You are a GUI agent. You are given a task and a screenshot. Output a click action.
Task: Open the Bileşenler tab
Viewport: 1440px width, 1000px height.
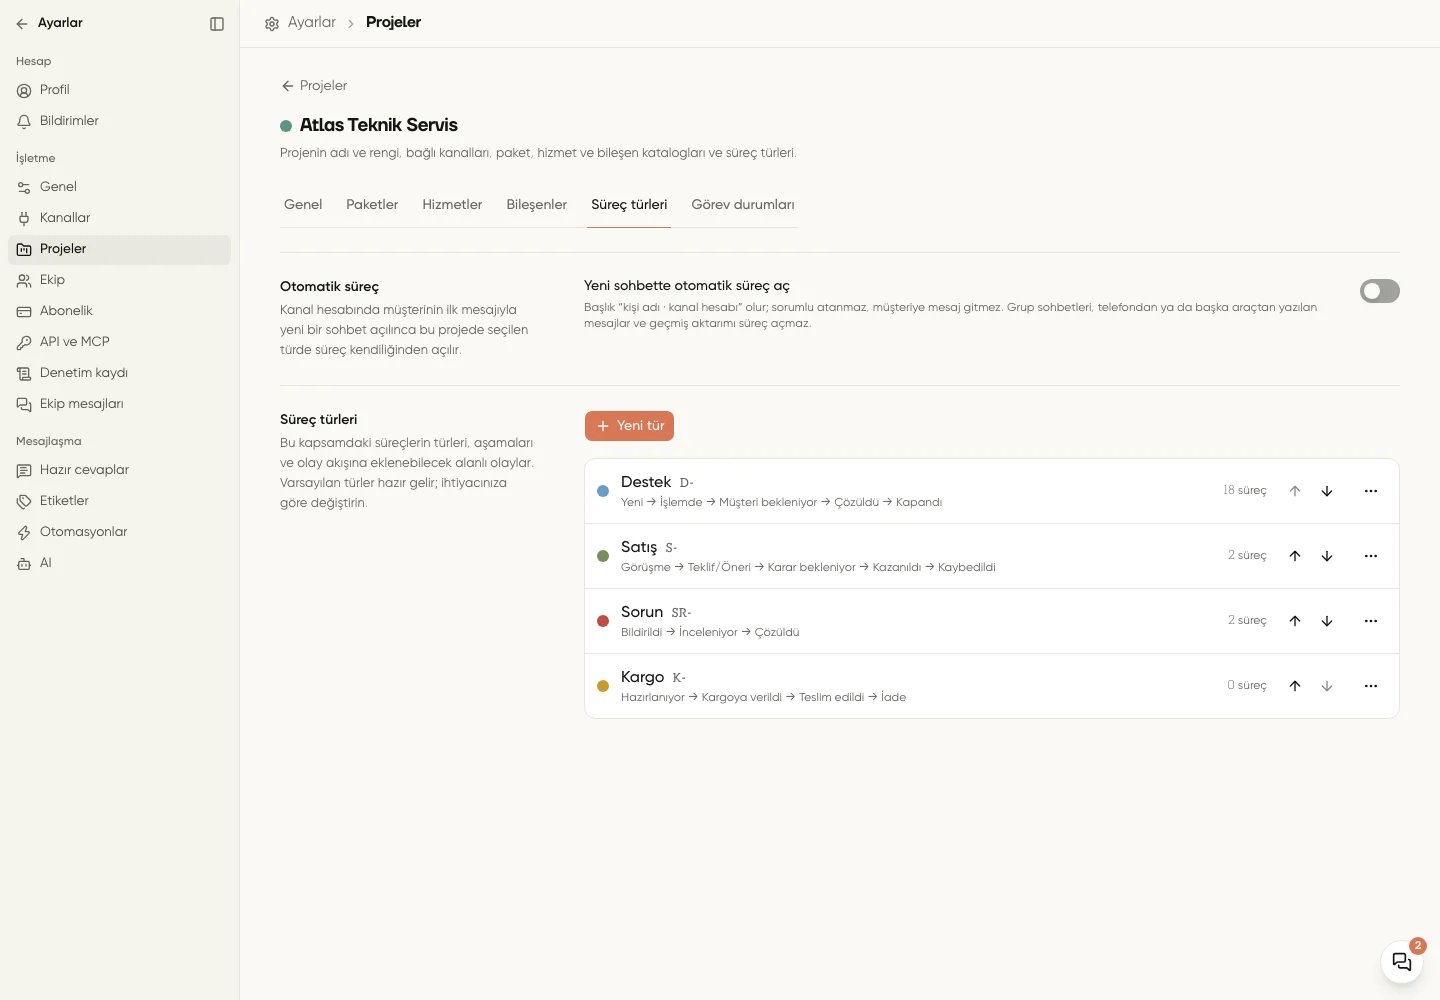coord(536,205)
